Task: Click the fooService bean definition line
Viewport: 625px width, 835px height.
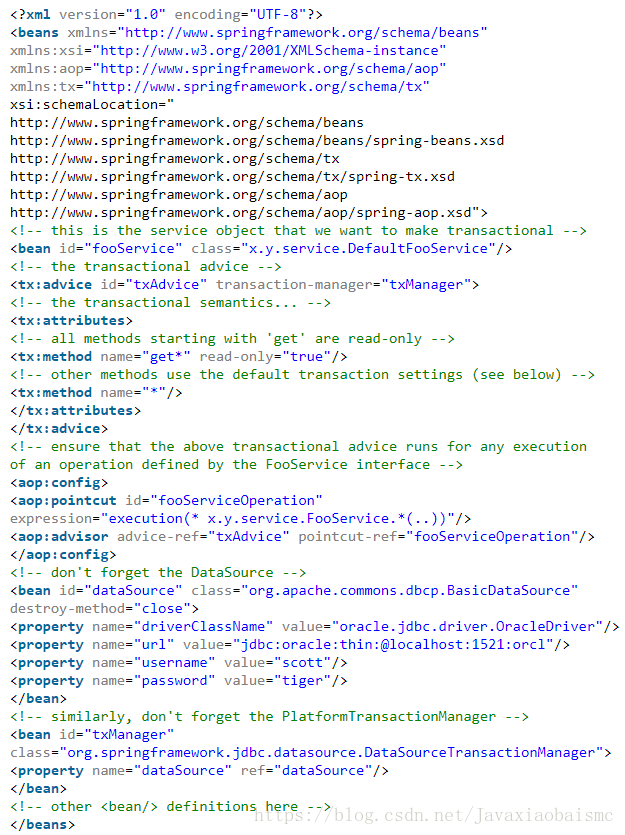Action: pyautogui.click(x=261, y=249)
